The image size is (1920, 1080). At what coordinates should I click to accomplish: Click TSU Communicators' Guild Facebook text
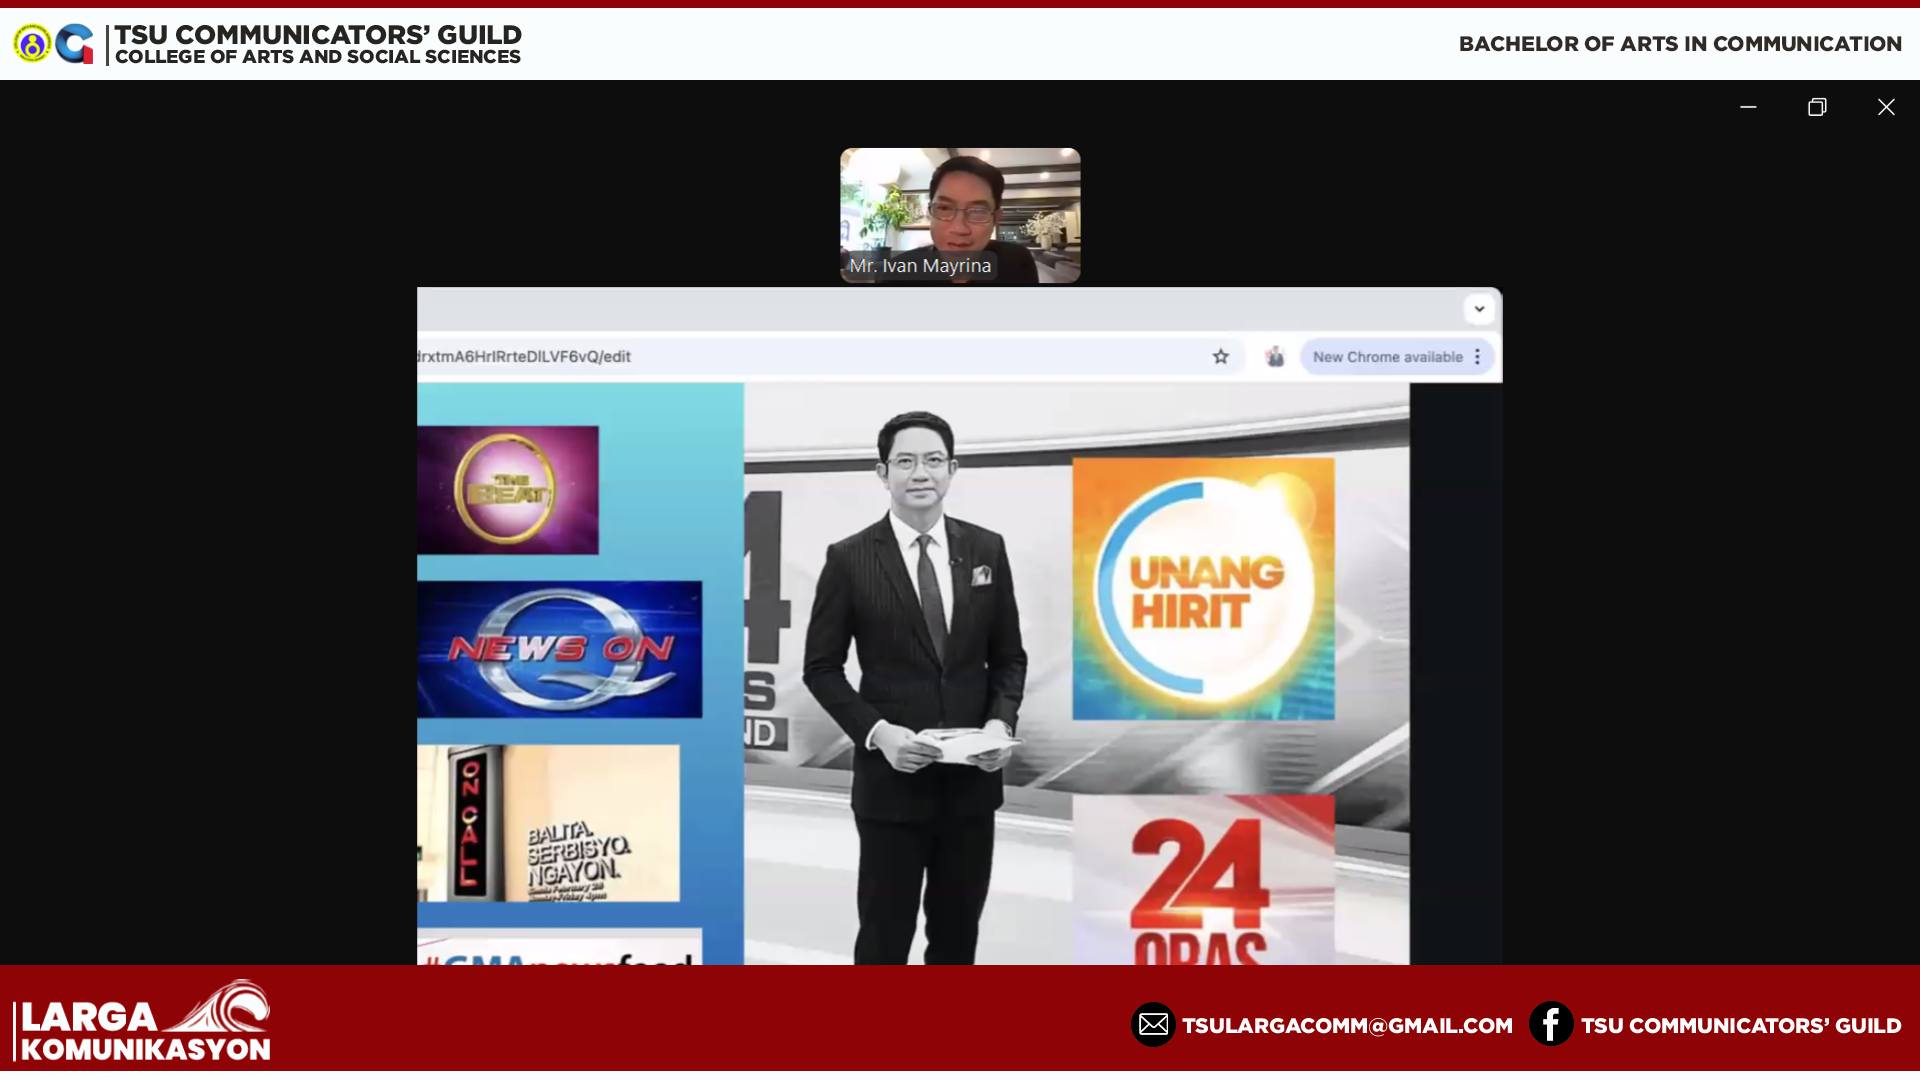(x=1741, y=1026)
